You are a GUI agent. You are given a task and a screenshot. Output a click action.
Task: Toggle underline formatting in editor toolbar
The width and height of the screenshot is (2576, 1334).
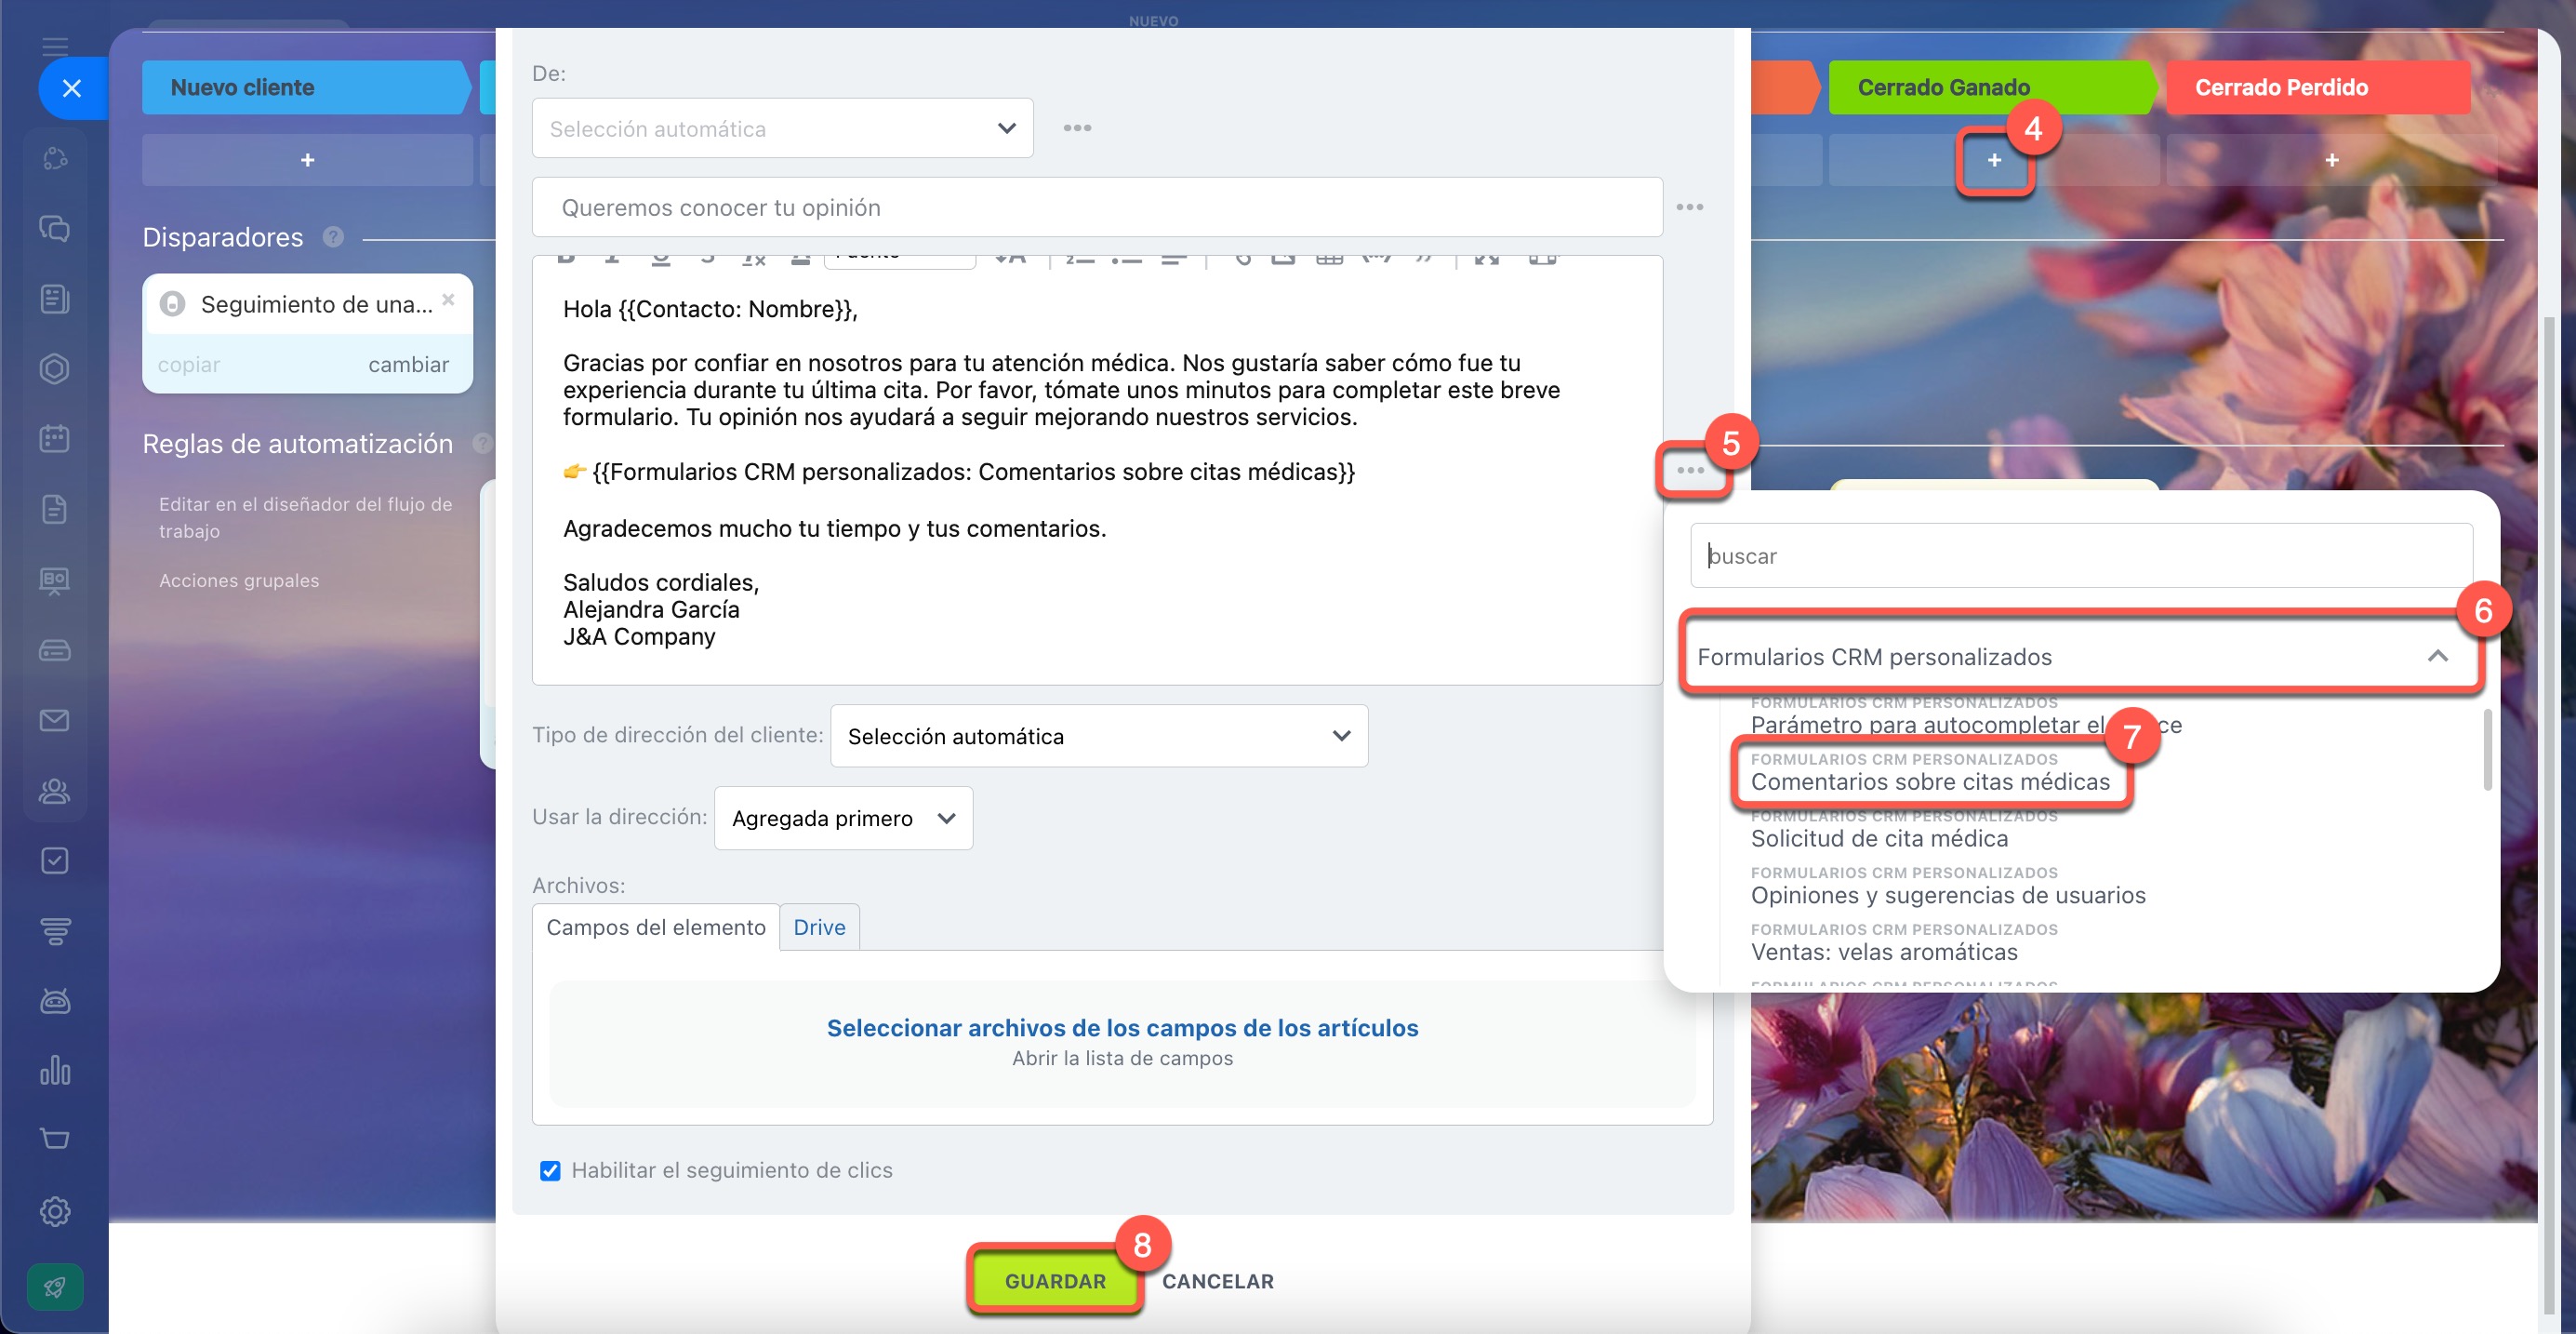click(660, 259)
